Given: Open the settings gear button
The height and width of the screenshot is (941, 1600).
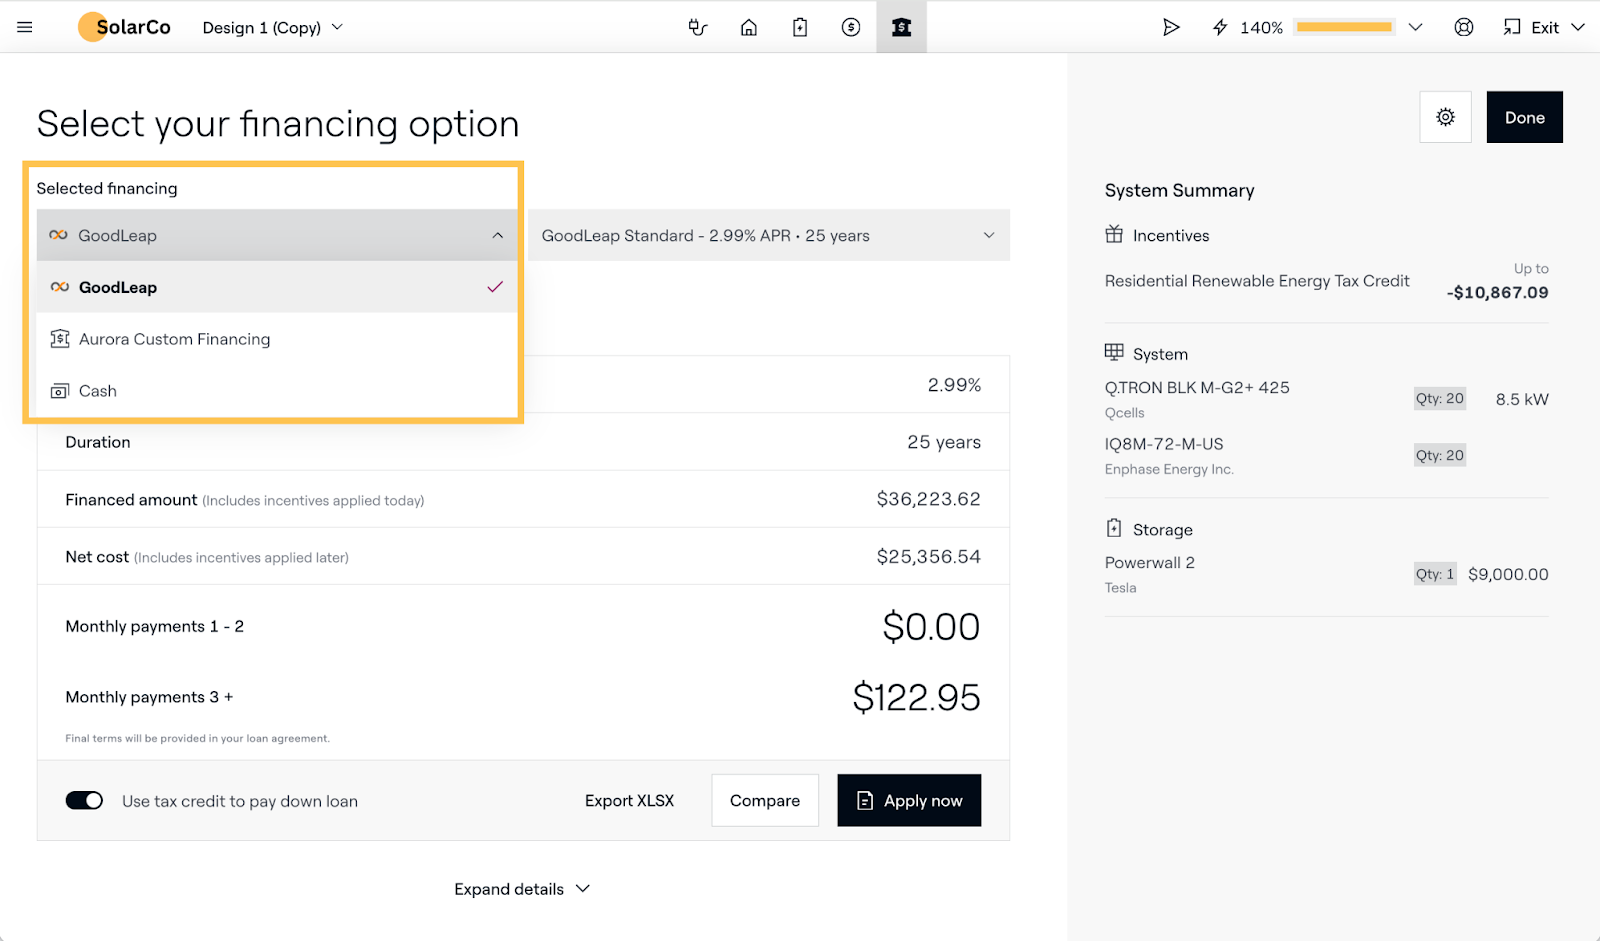Looking at the screenshot, I should tap(1445, 117).
